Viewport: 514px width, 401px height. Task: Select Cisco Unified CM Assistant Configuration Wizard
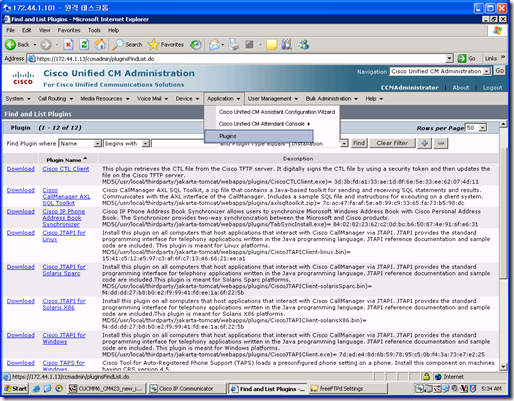(277, 112)
